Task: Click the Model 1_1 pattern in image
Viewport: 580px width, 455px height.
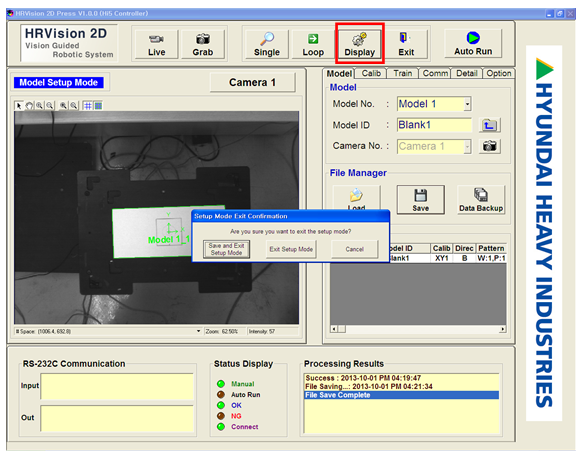Action: click(x=169, y=240)
